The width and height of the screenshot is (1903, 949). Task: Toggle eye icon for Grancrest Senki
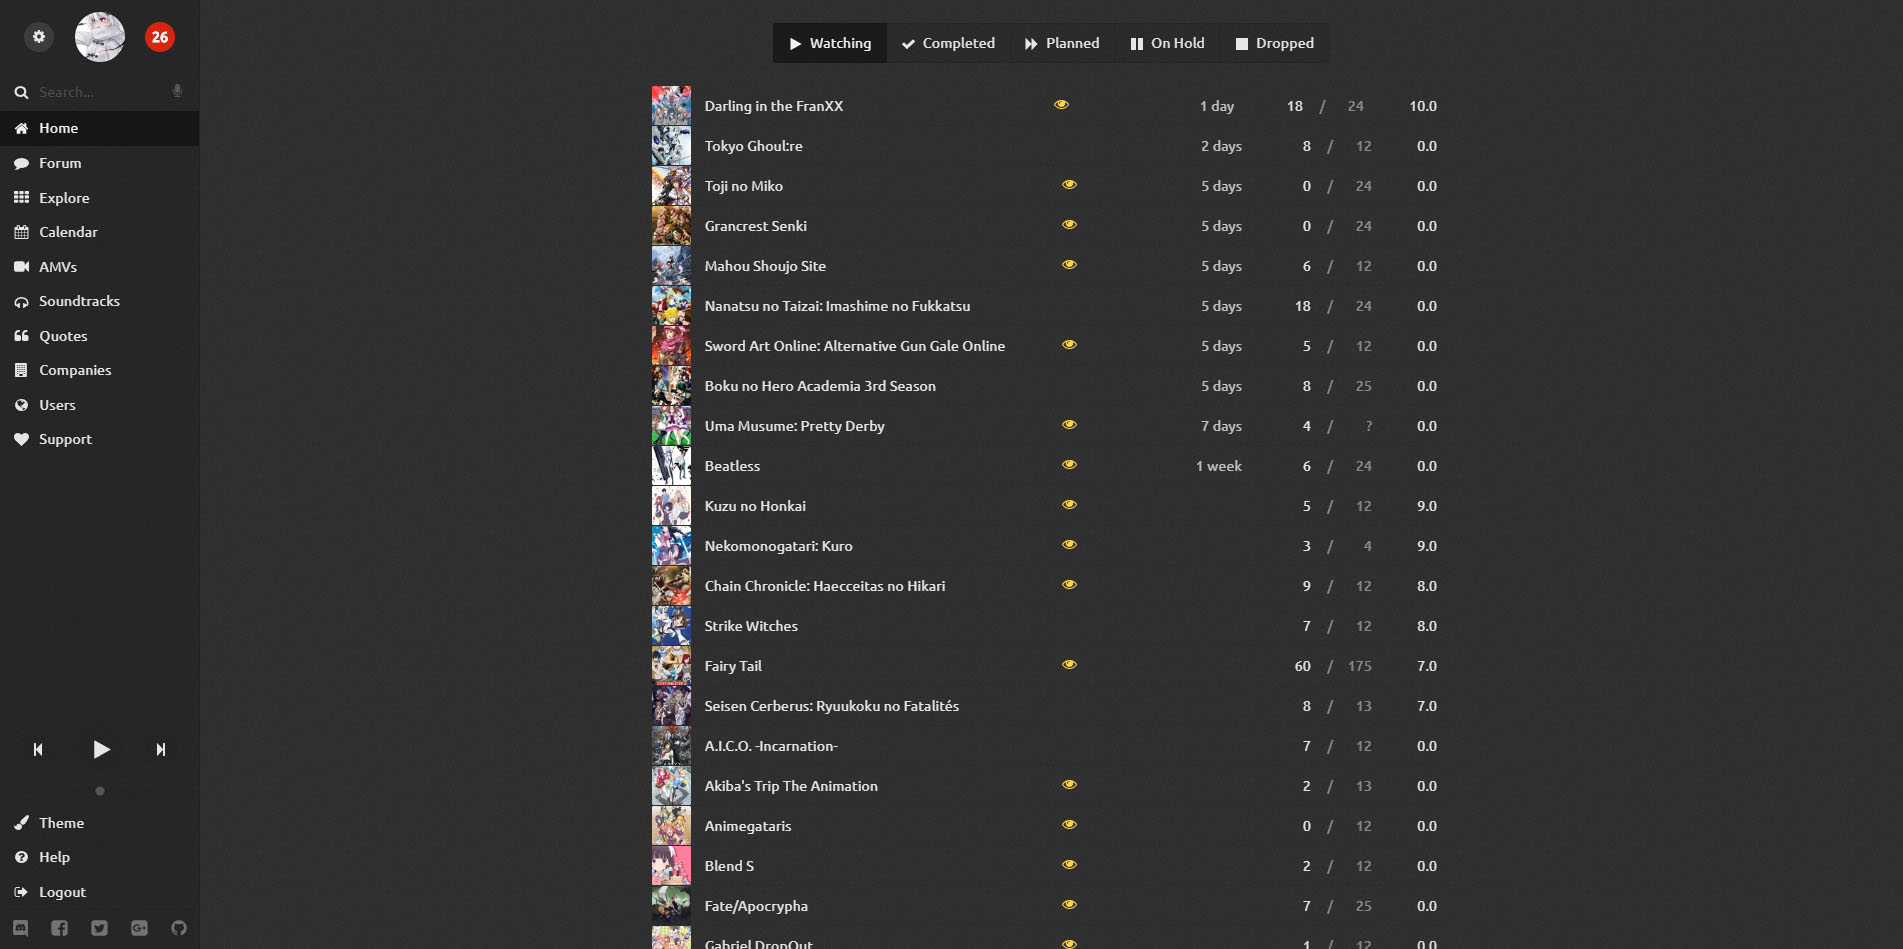(1070, 224)
